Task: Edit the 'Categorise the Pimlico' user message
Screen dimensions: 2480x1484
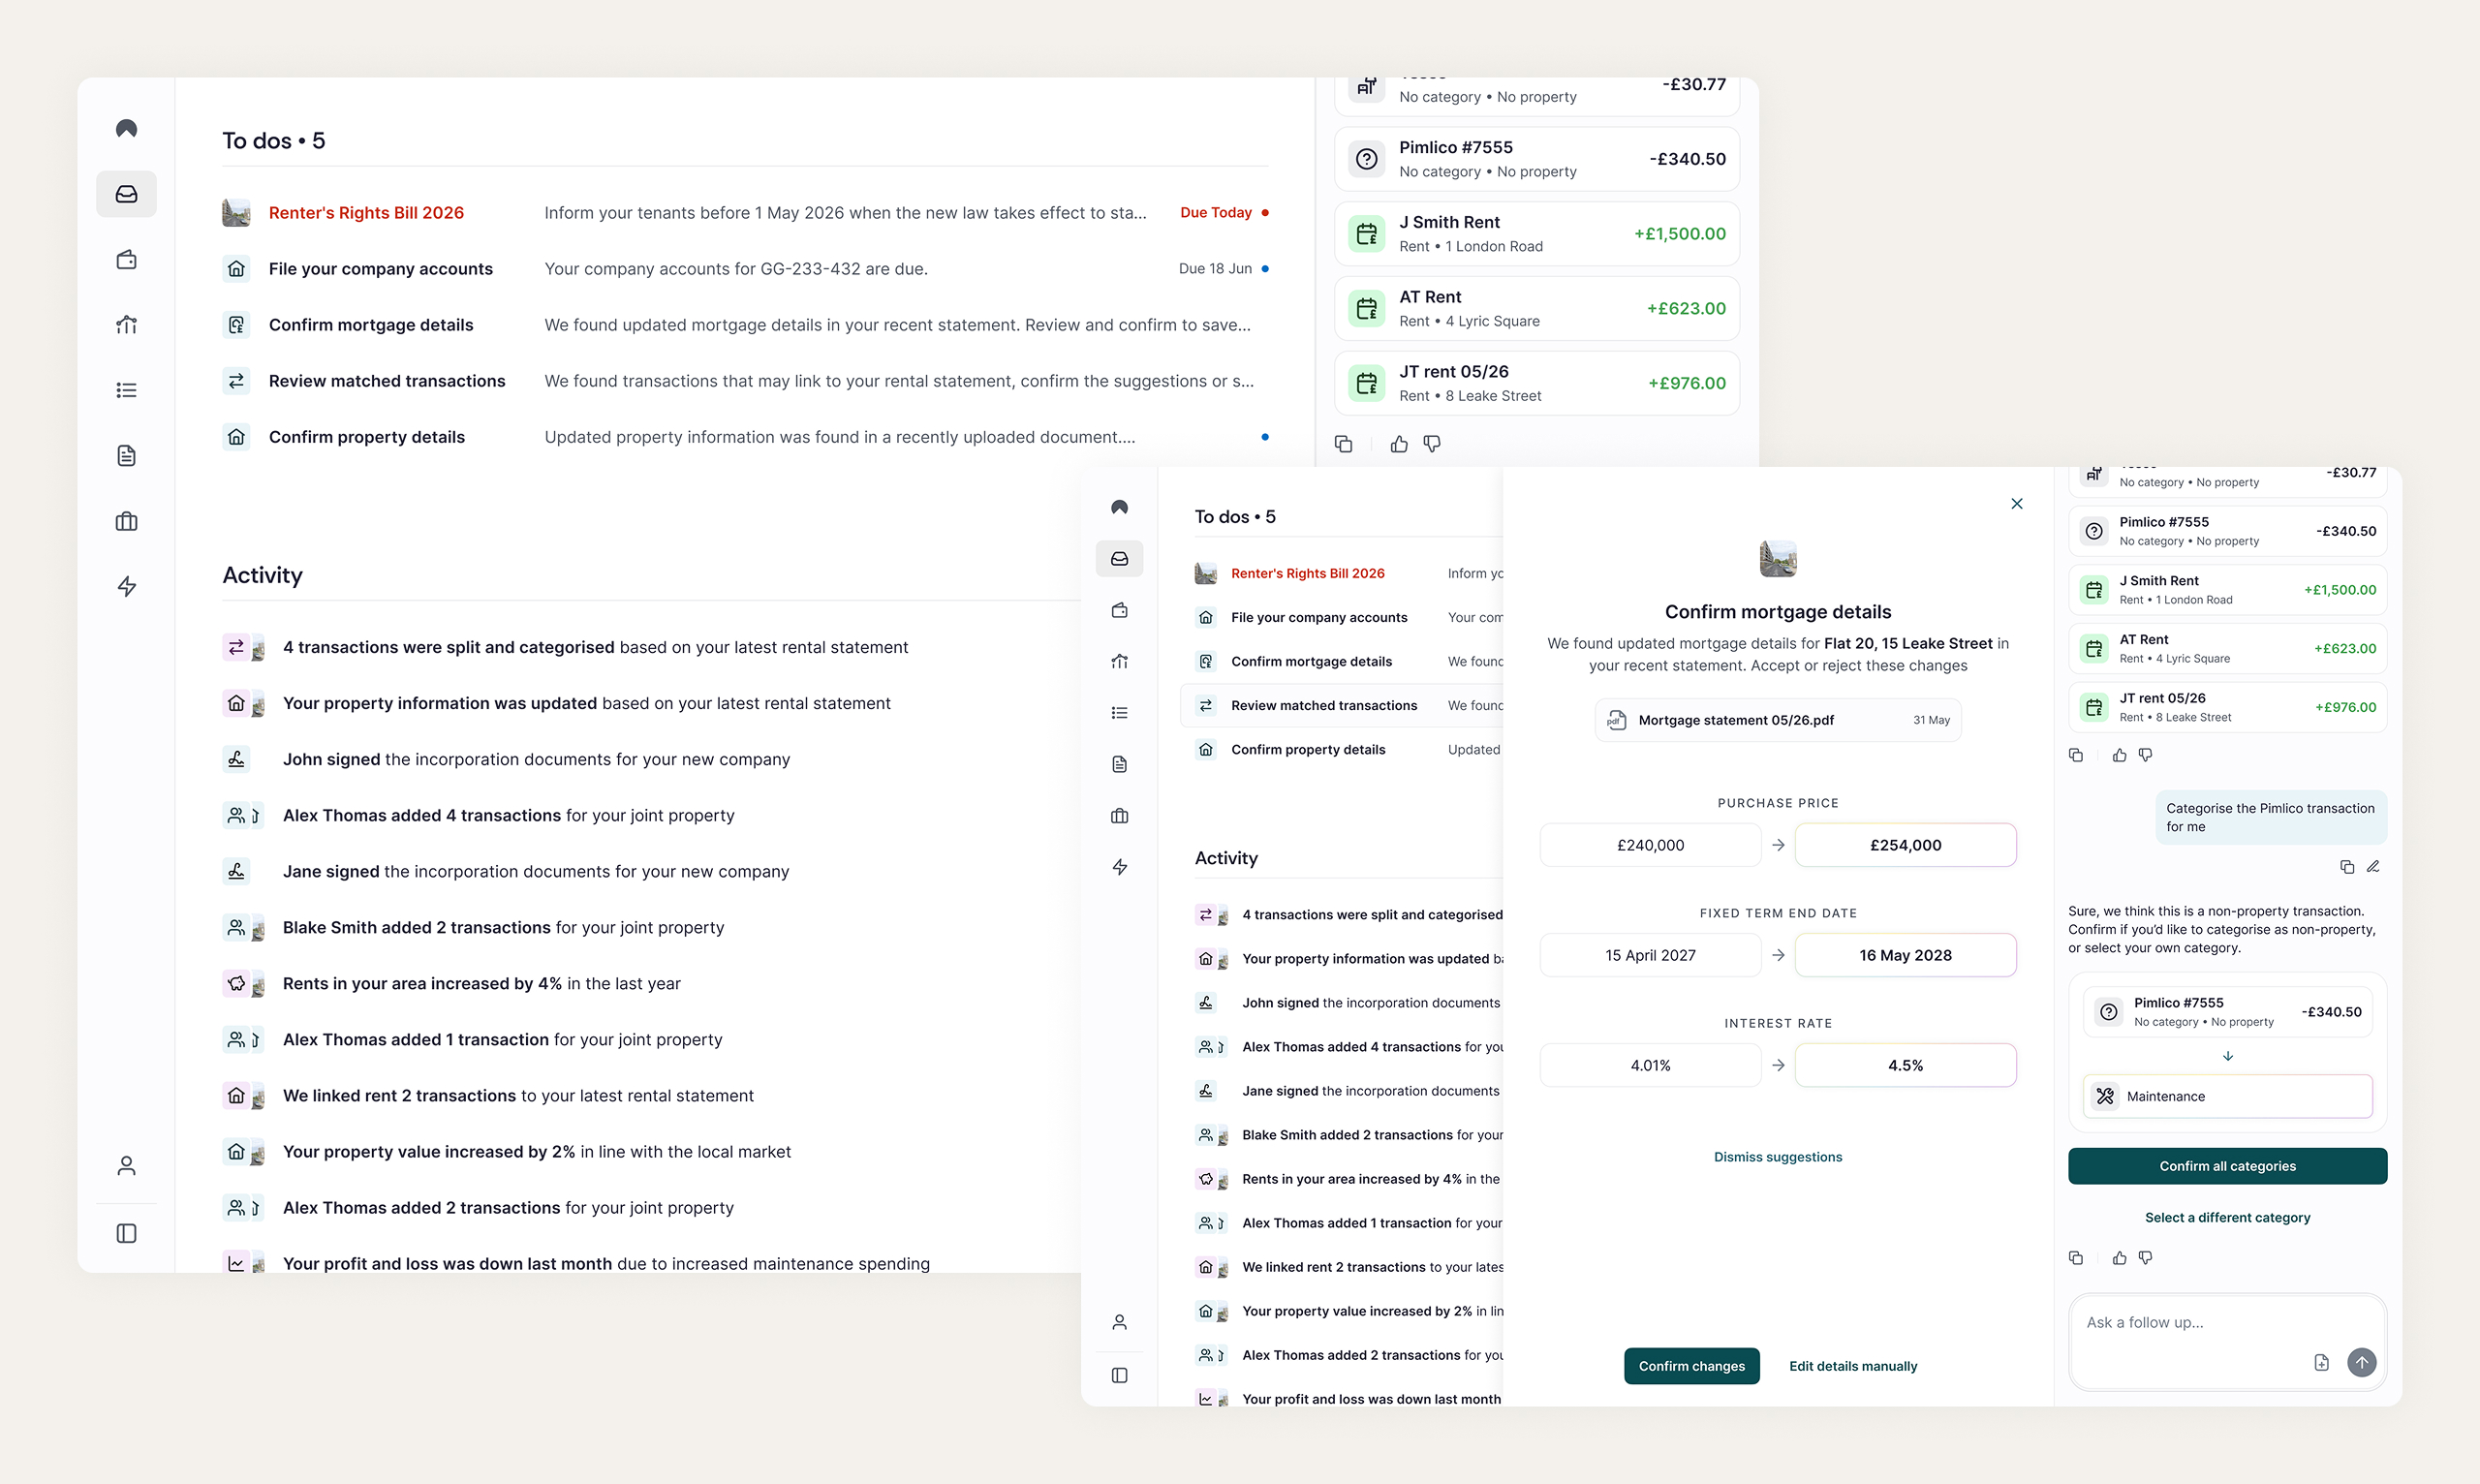Action: point(2372,867)
